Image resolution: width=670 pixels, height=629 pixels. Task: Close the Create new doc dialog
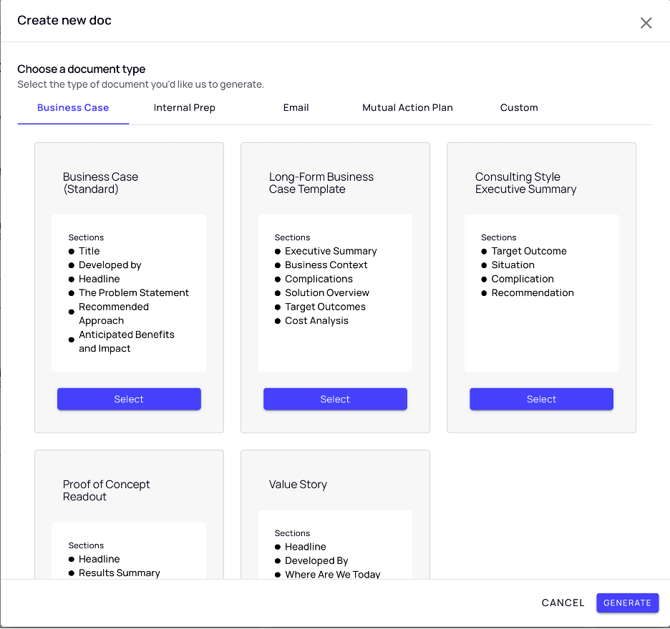[646, 23]
